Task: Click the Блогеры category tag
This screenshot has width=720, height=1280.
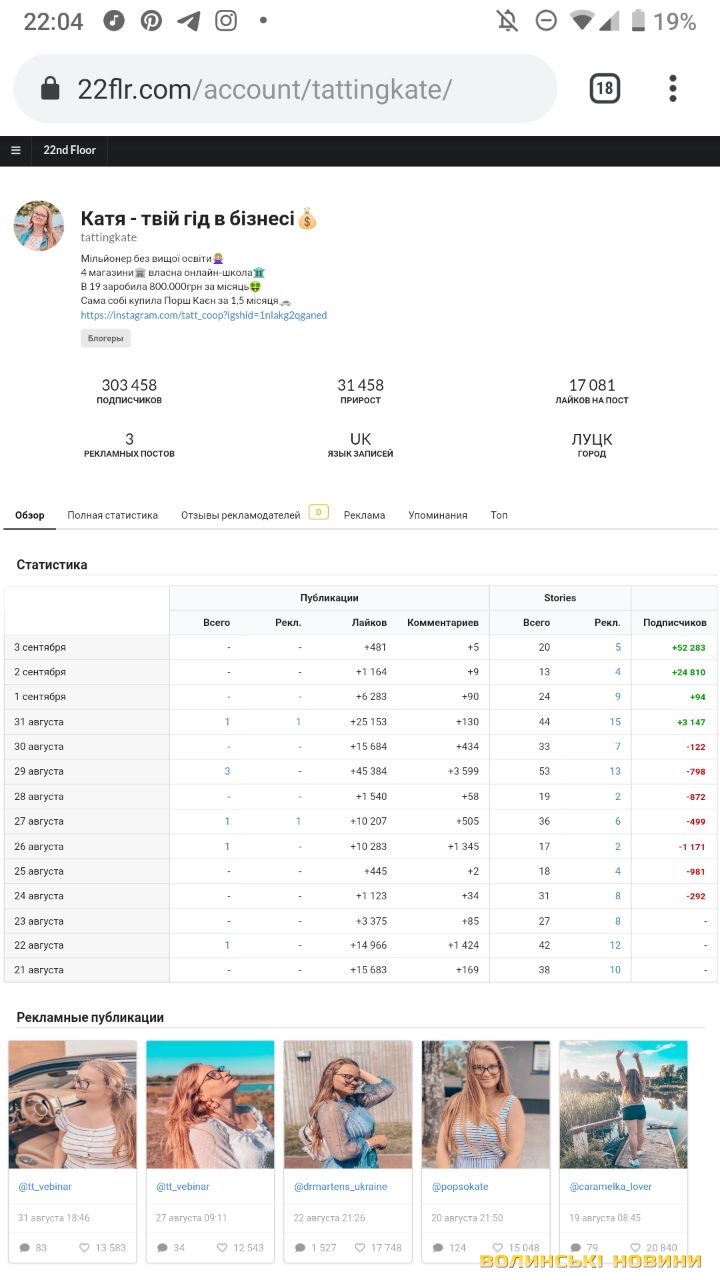Action: click(x=105, y=338)
